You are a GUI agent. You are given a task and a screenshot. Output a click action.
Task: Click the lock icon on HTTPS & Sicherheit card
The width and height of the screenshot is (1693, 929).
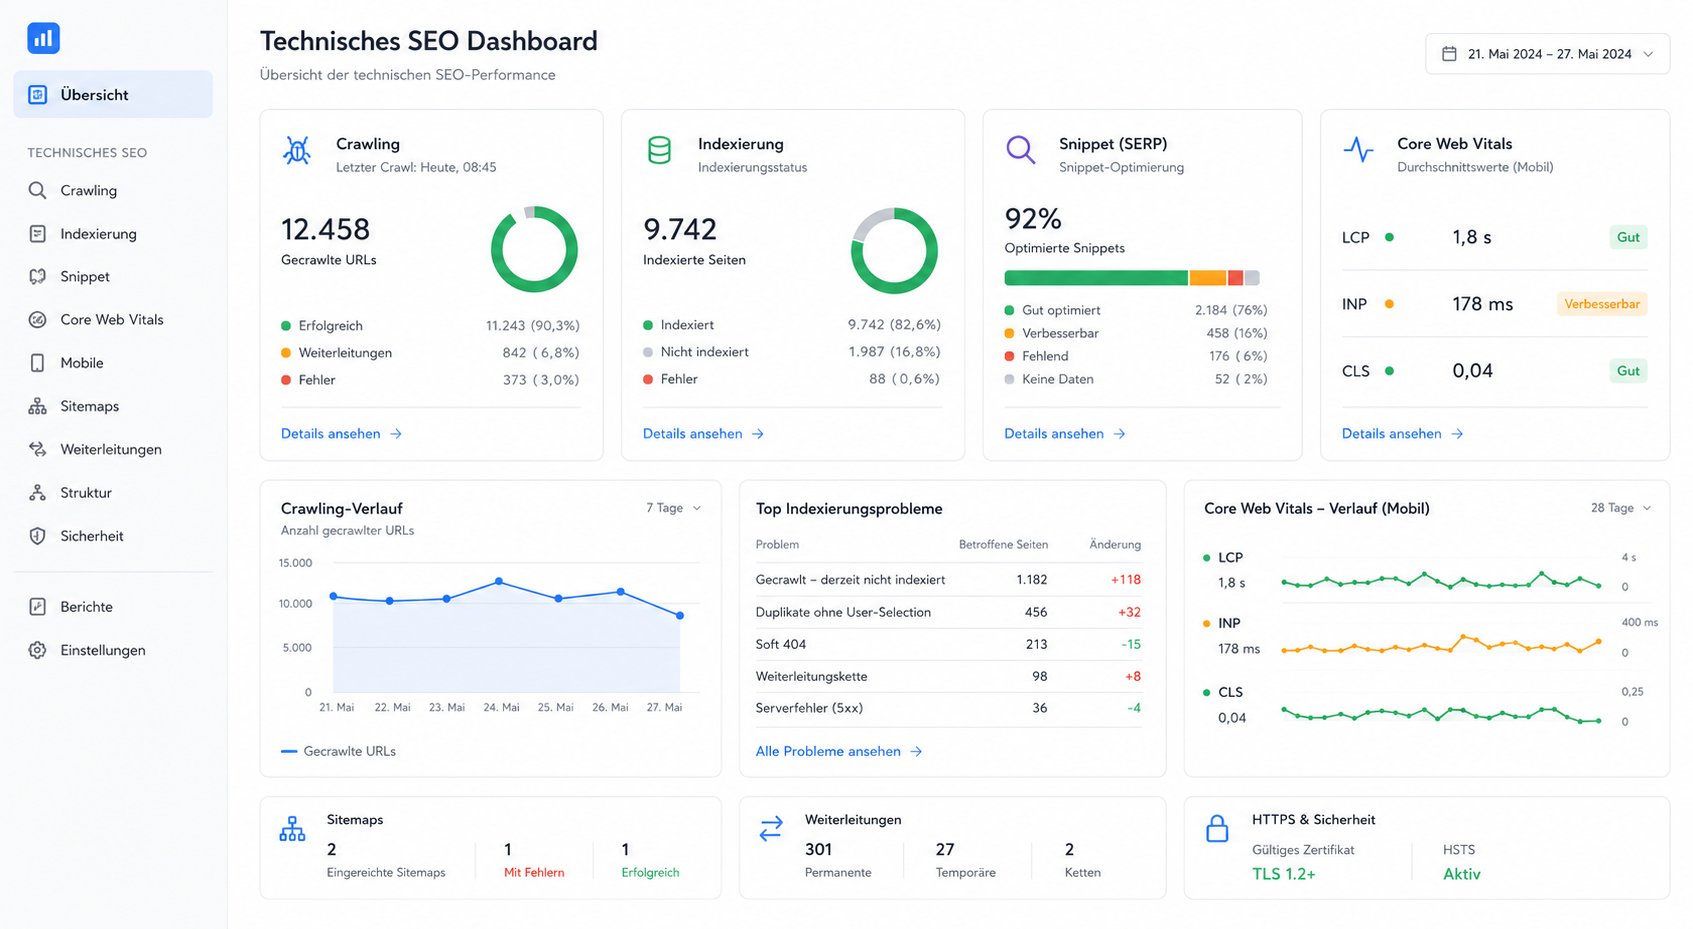(x=1217, y=829)
